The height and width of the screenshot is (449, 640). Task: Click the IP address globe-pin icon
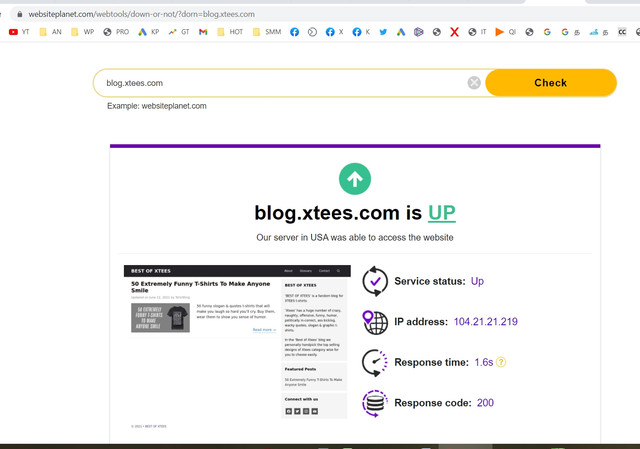pyautogui.click(x=375, y=322)
